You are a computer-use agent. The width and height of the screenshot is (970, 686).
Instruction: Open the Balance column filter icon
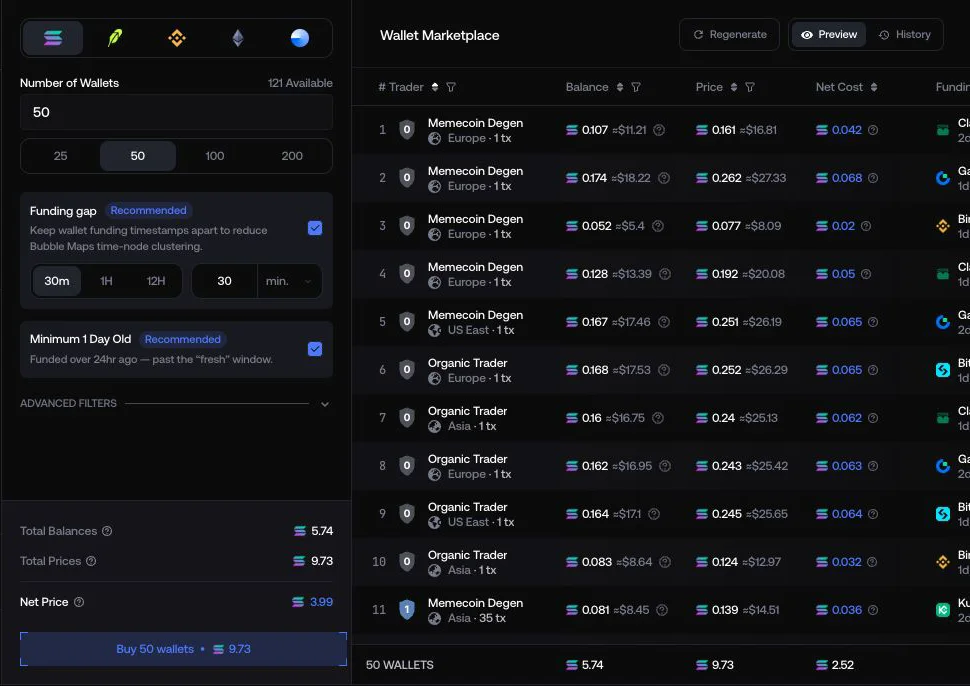click(636, 87)
